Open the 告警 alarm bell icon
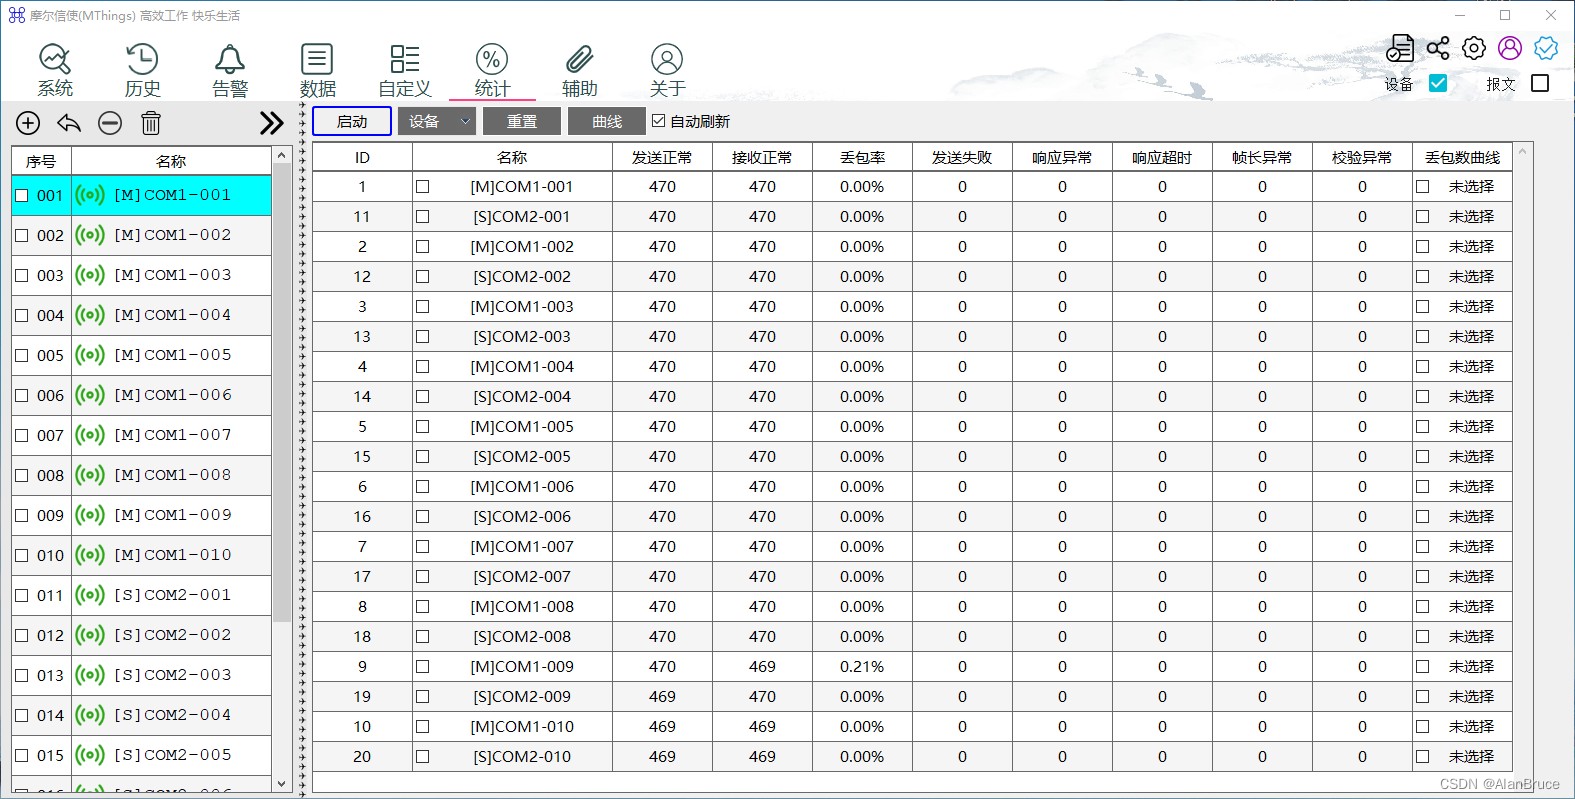This screenshot has height=799, width=1575. pos(230,70)
